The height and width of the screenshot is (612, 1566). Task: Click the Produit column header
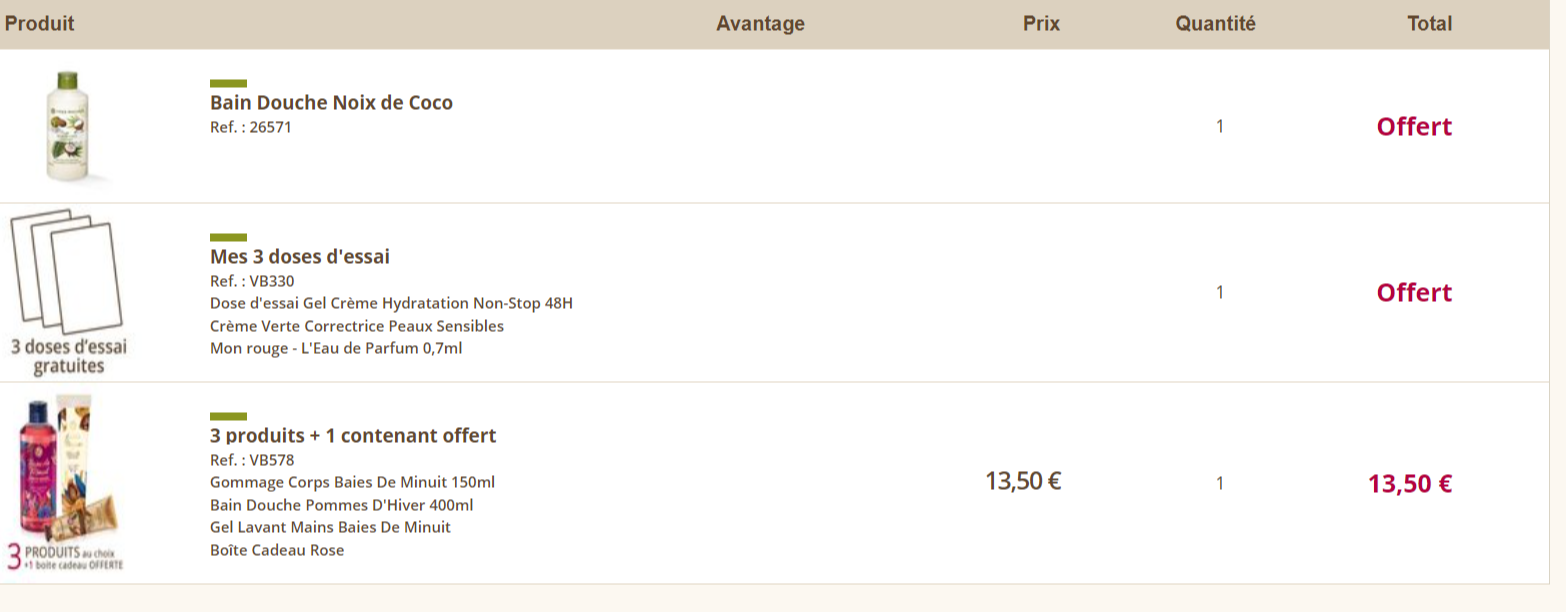coord(40,24)
